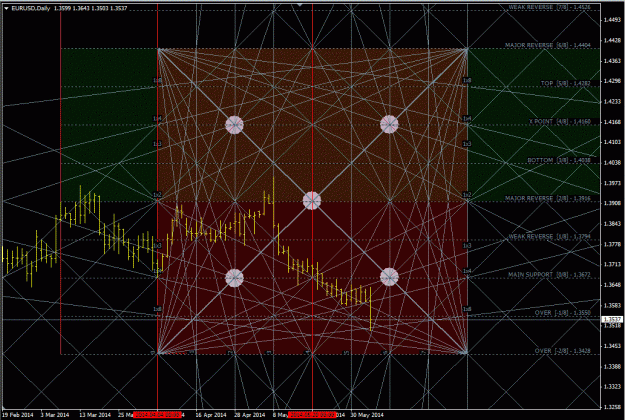Click the 1.3648 value on price scale

point(612,285)
